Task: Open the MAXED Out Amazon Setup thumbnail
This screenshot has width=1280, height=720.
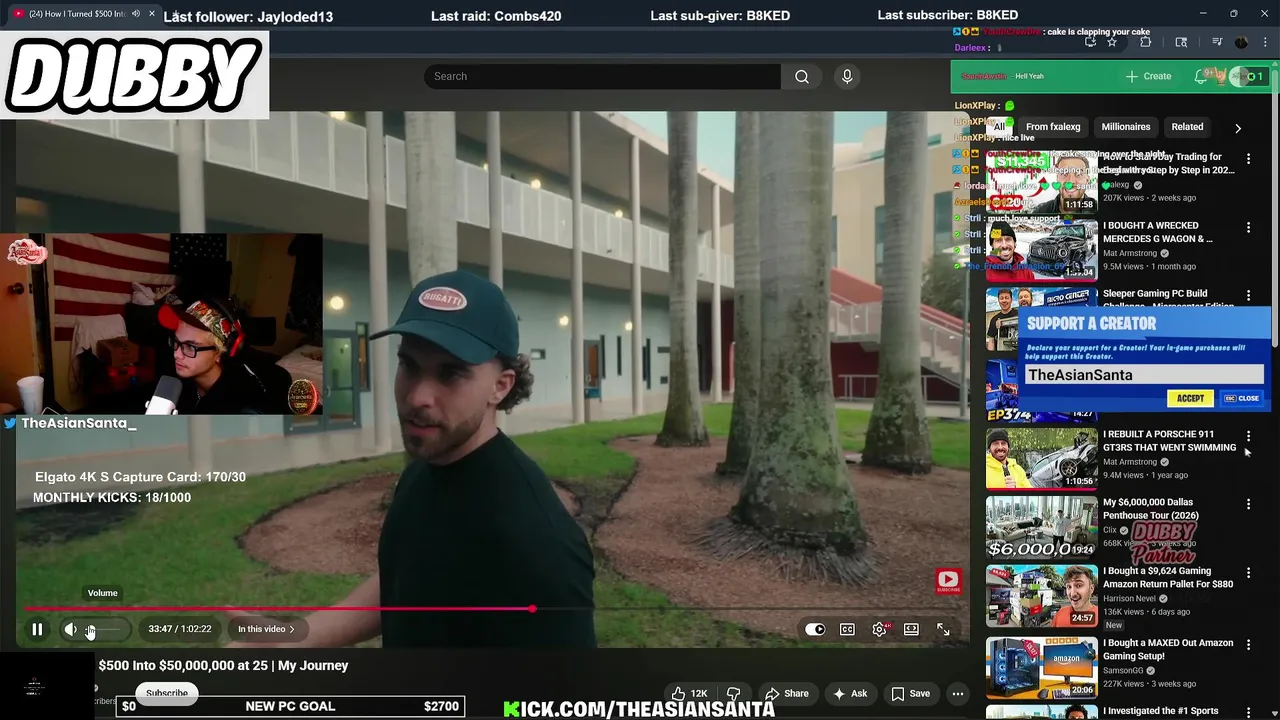Action: tap(1041, 667)
